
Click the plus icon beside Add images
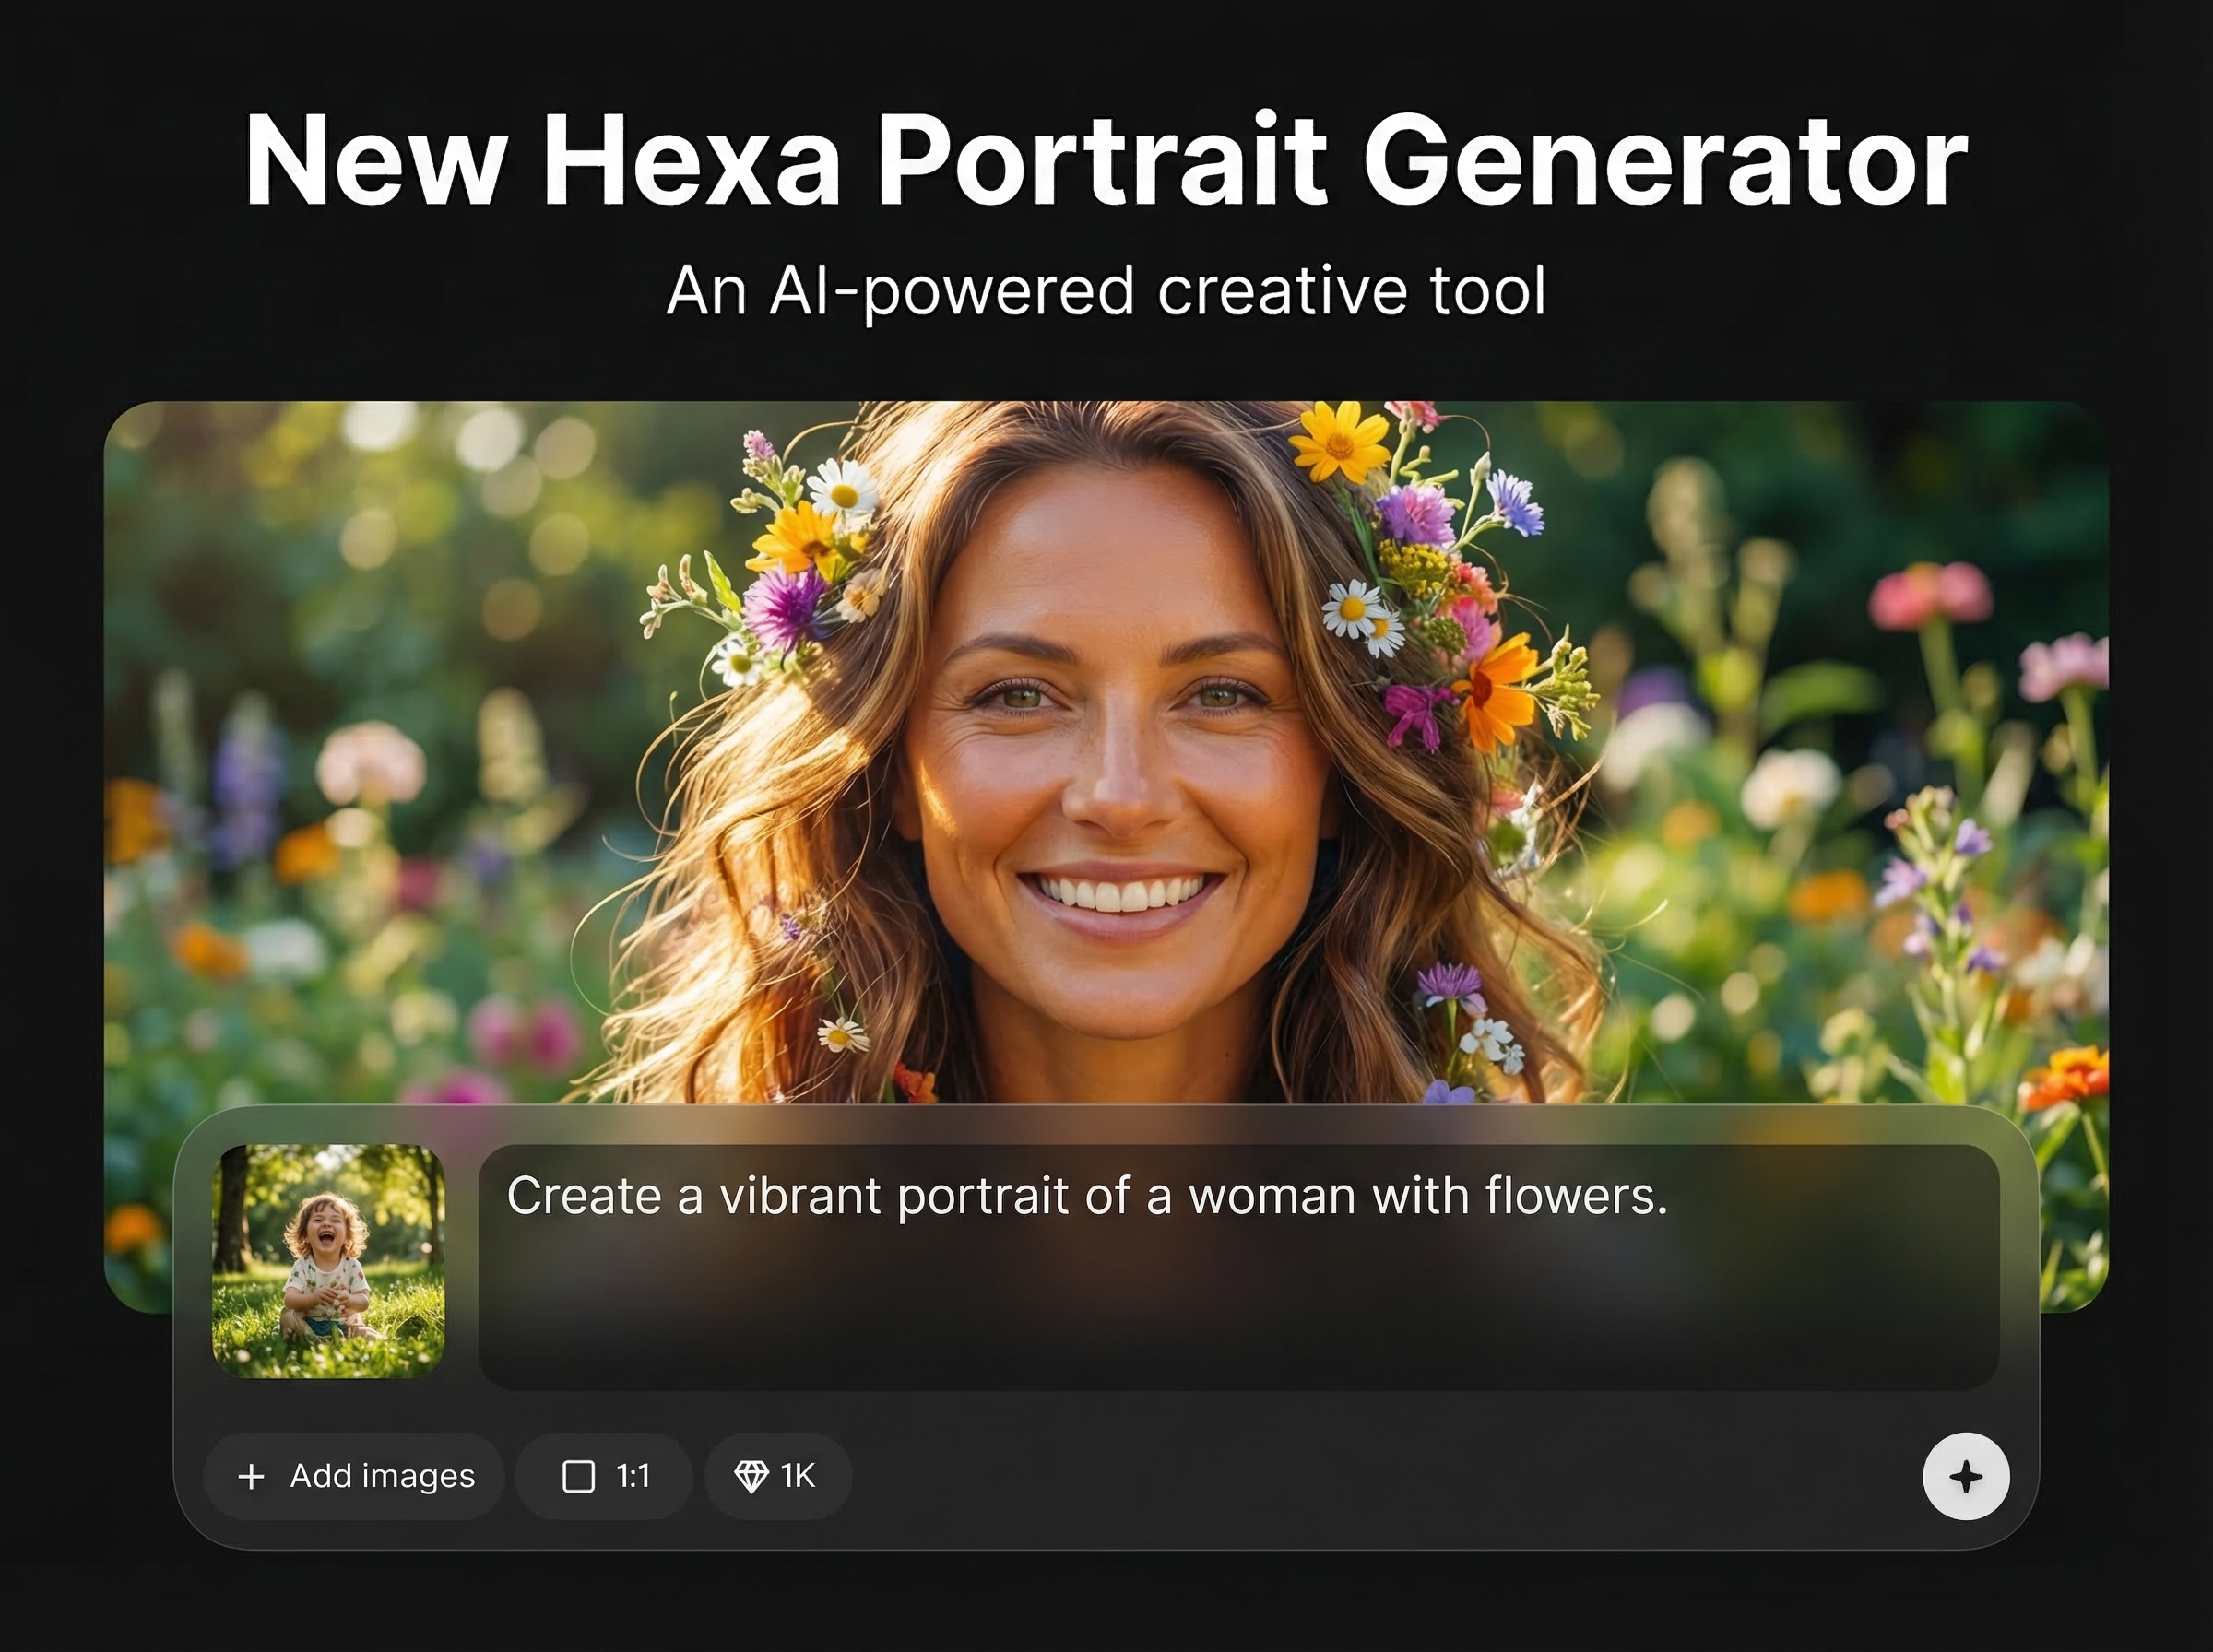[252, 1476]
